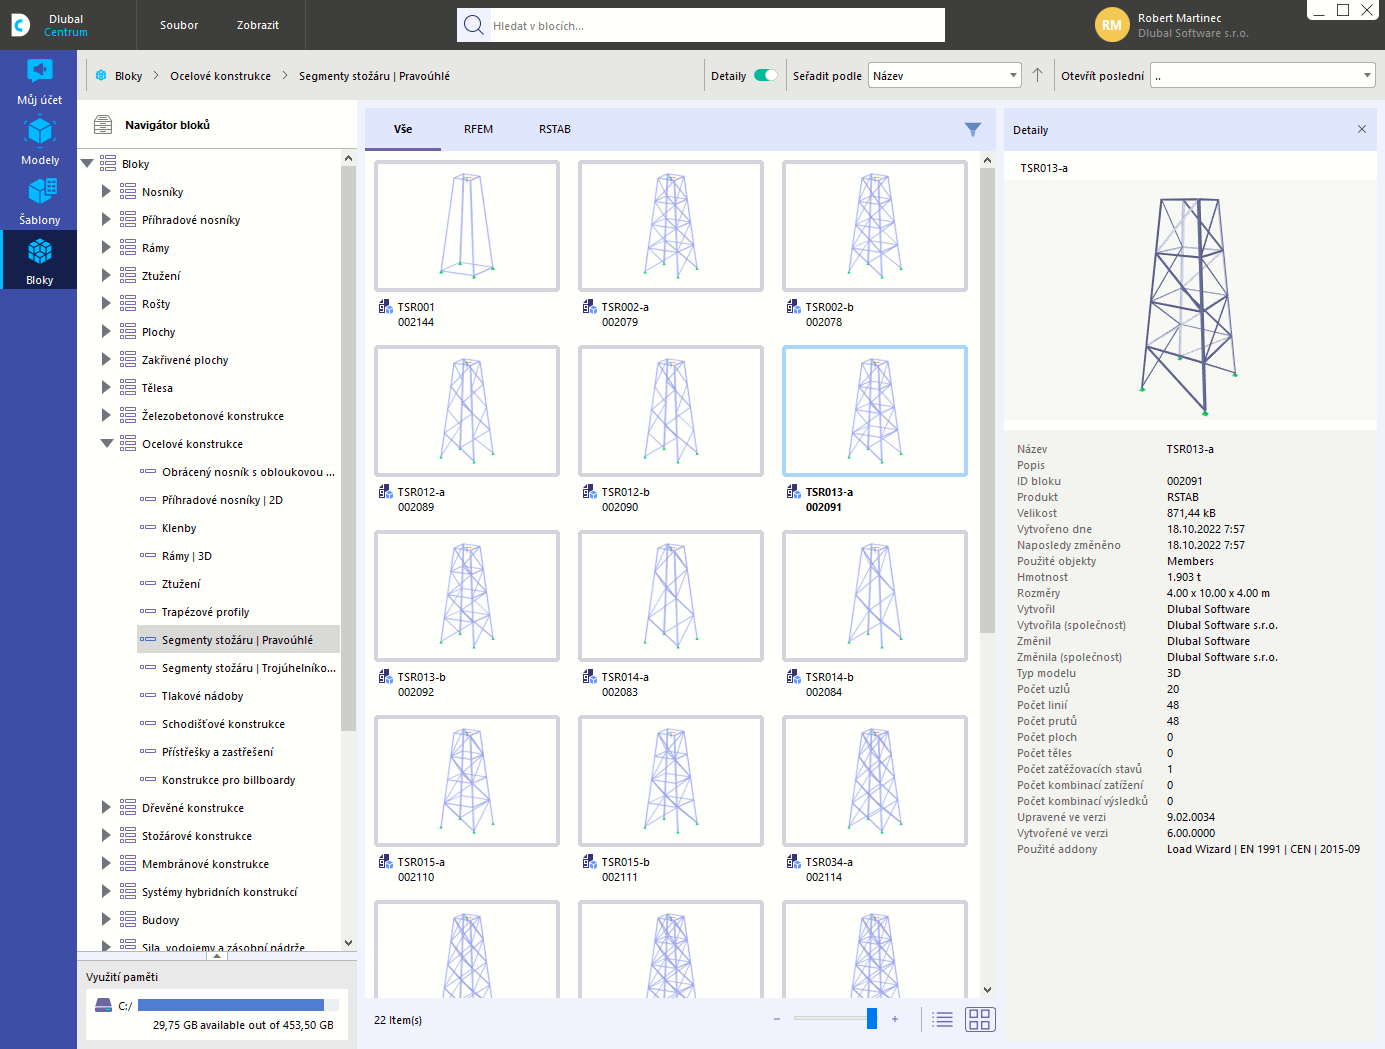Click the Navigátor bloků panel icon
The height and width of the screenshot is (1049, 1385).
(103, 125)
